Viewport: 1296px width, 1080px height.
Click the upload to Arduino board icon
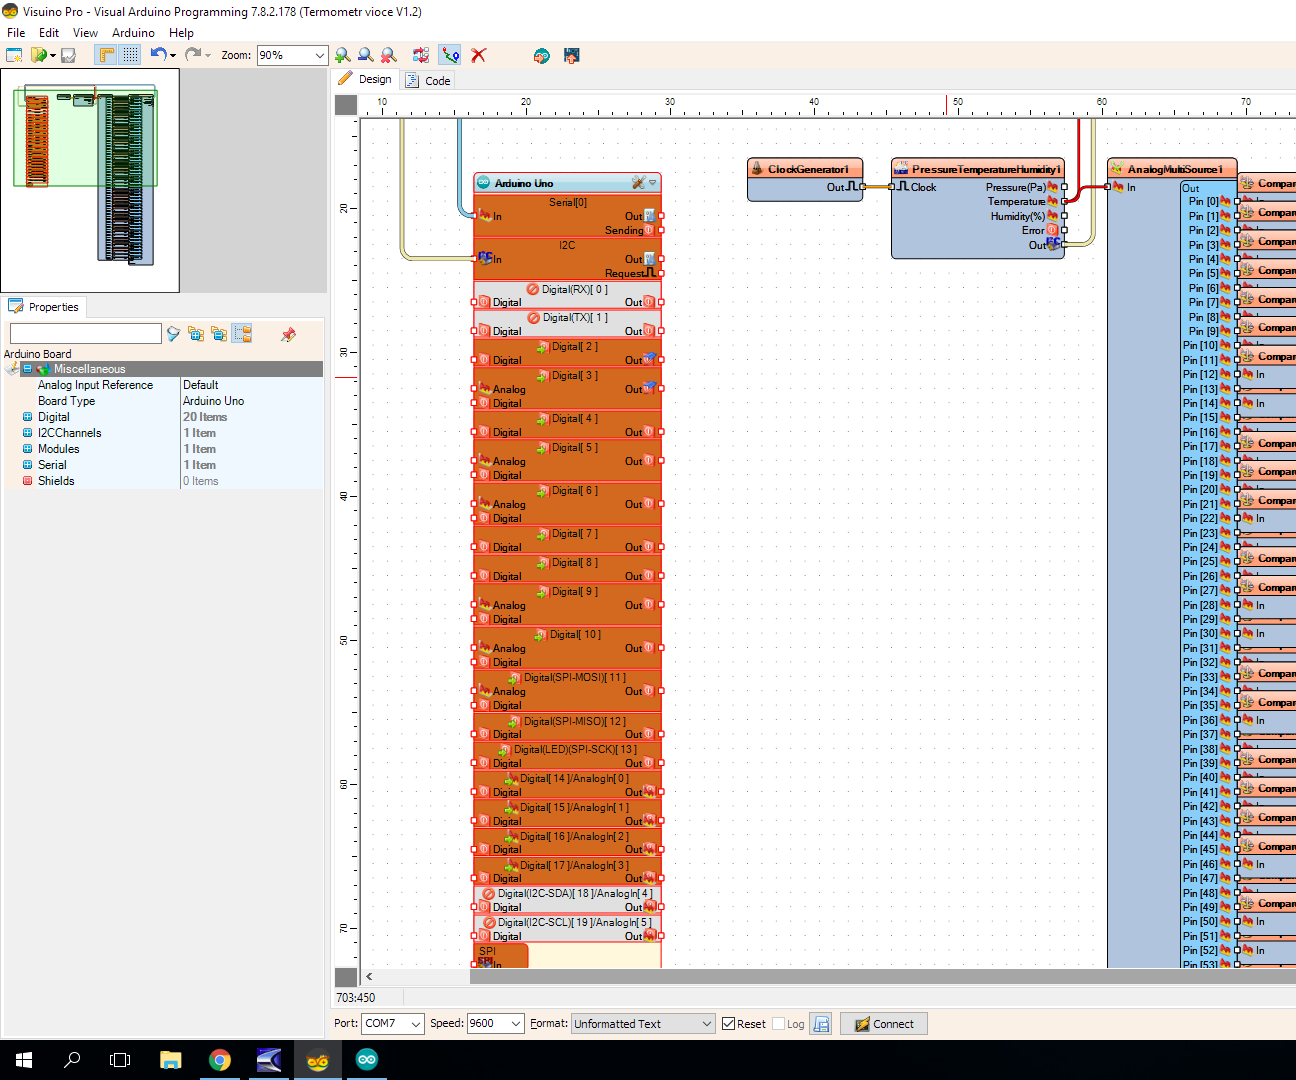click(x=571, y=55)
